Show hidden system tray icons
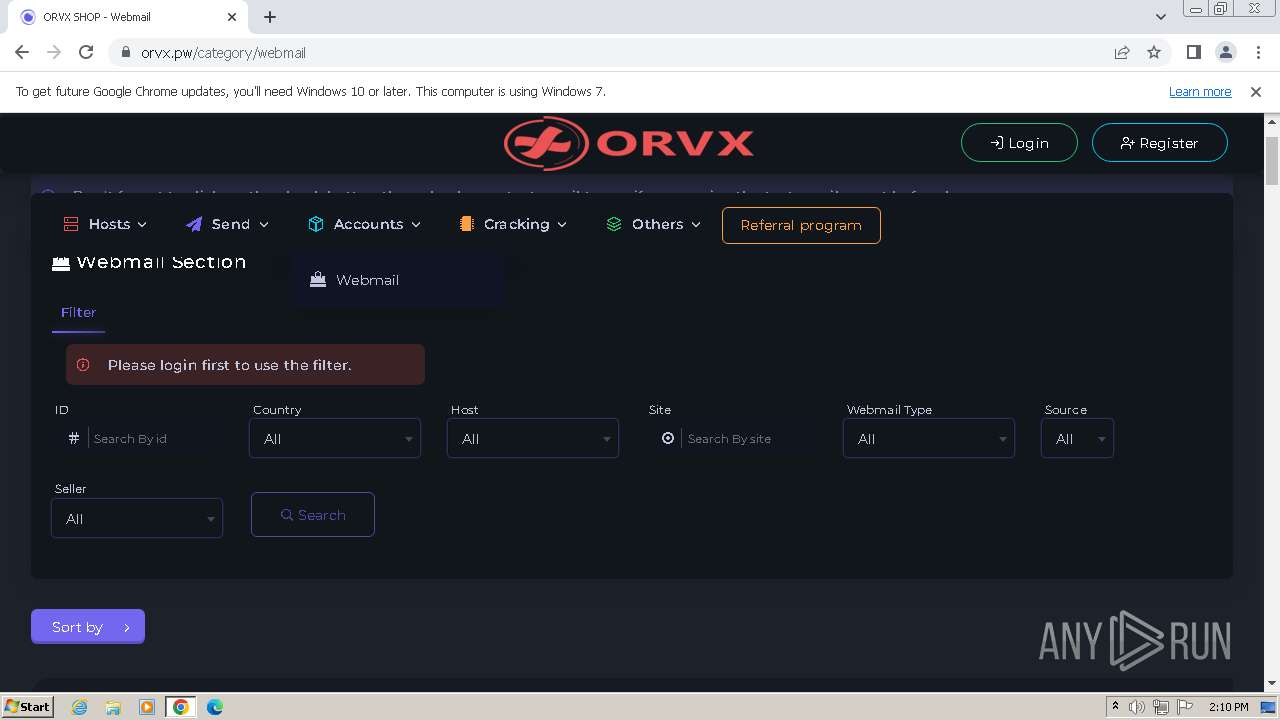 click(1115, 707)
